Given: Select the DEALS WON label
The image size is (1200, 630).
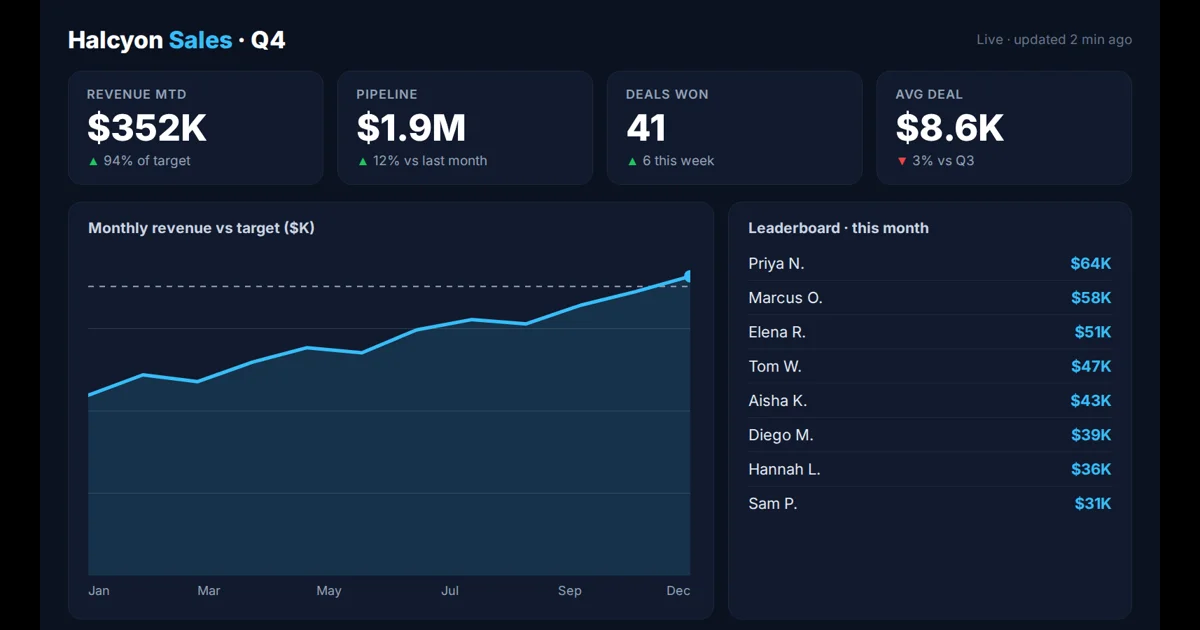Looking at the screenshot, I should click(x=667, y=94).
